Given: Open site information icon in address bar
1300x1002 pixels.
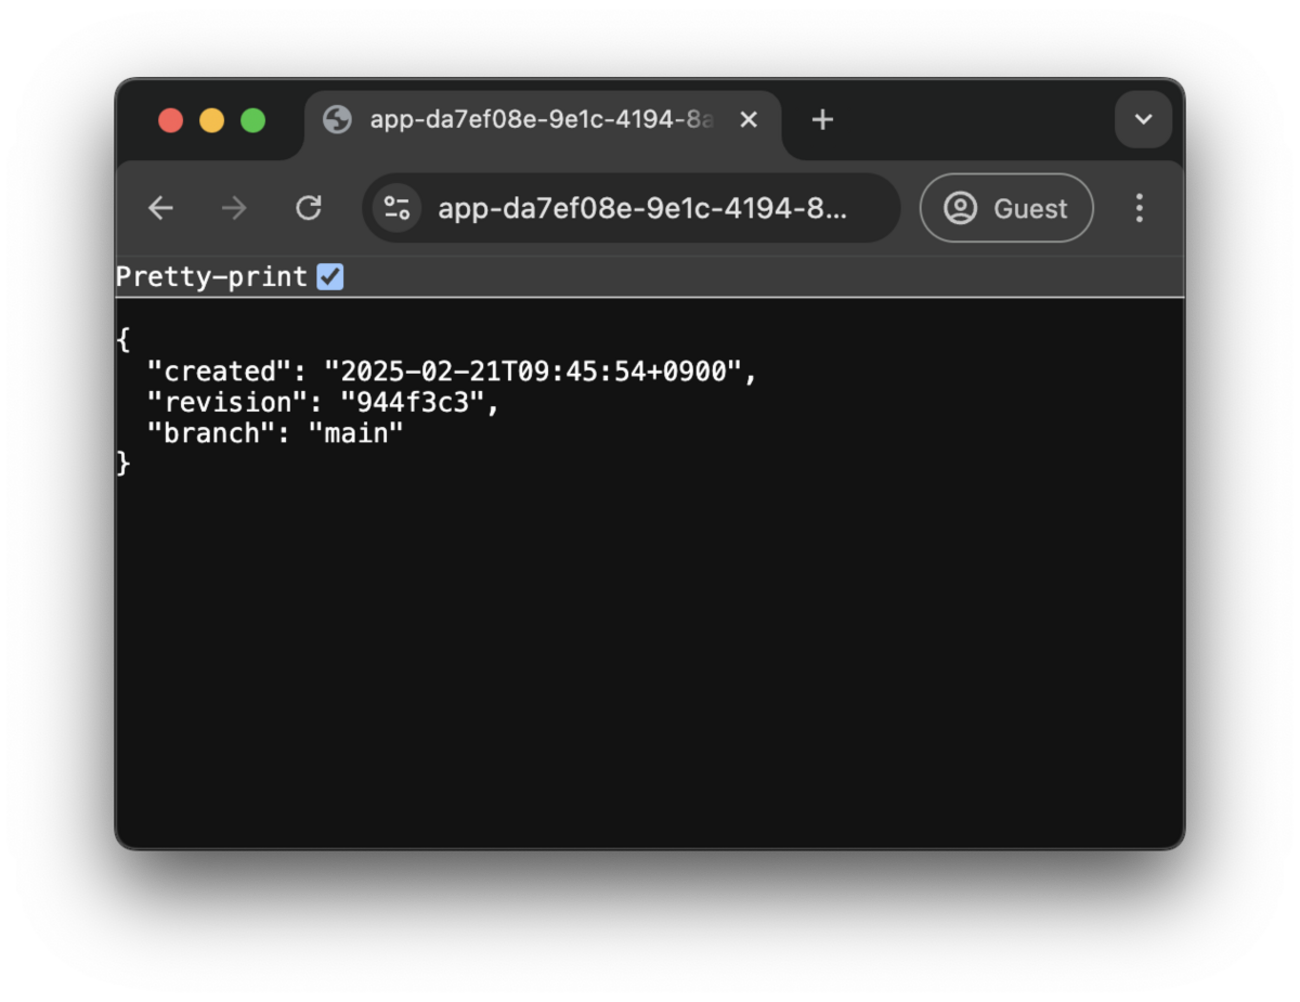Looking at the screenshot, I should (x=397, y=208).
